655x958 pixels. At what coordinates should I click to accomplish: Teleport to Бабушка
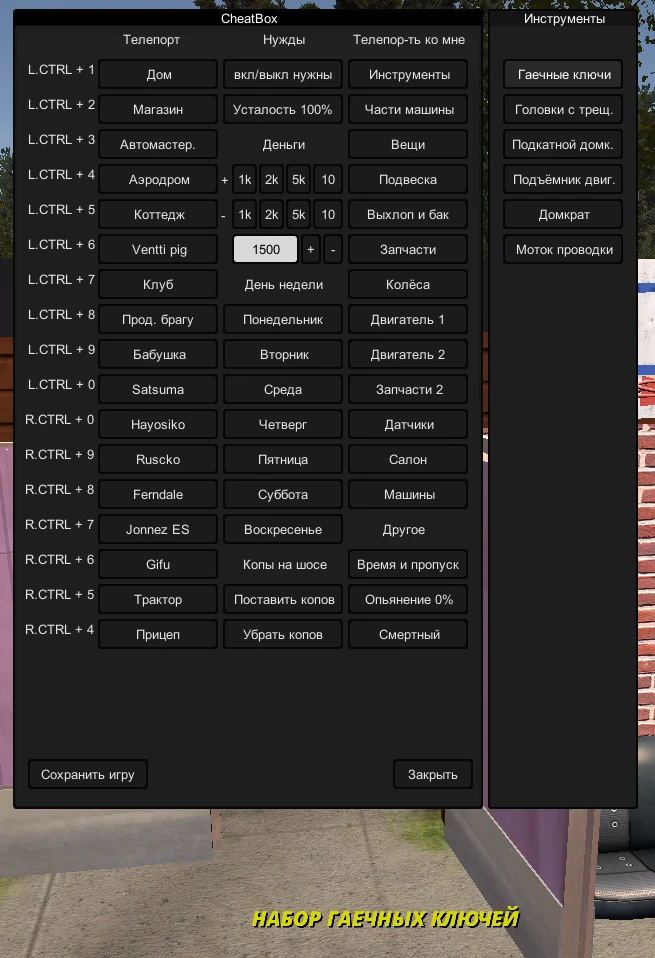[x=158, y=354]
